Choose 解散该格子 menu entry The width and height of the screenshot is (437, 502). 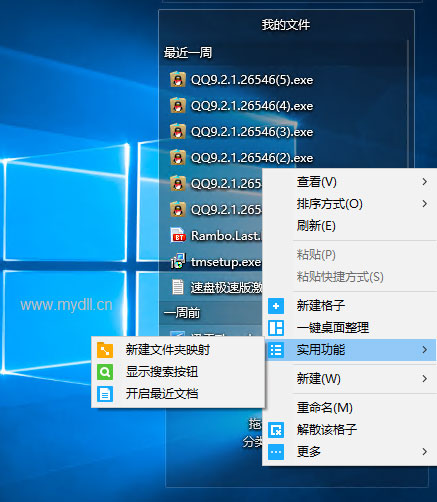[x=349, y=430]
